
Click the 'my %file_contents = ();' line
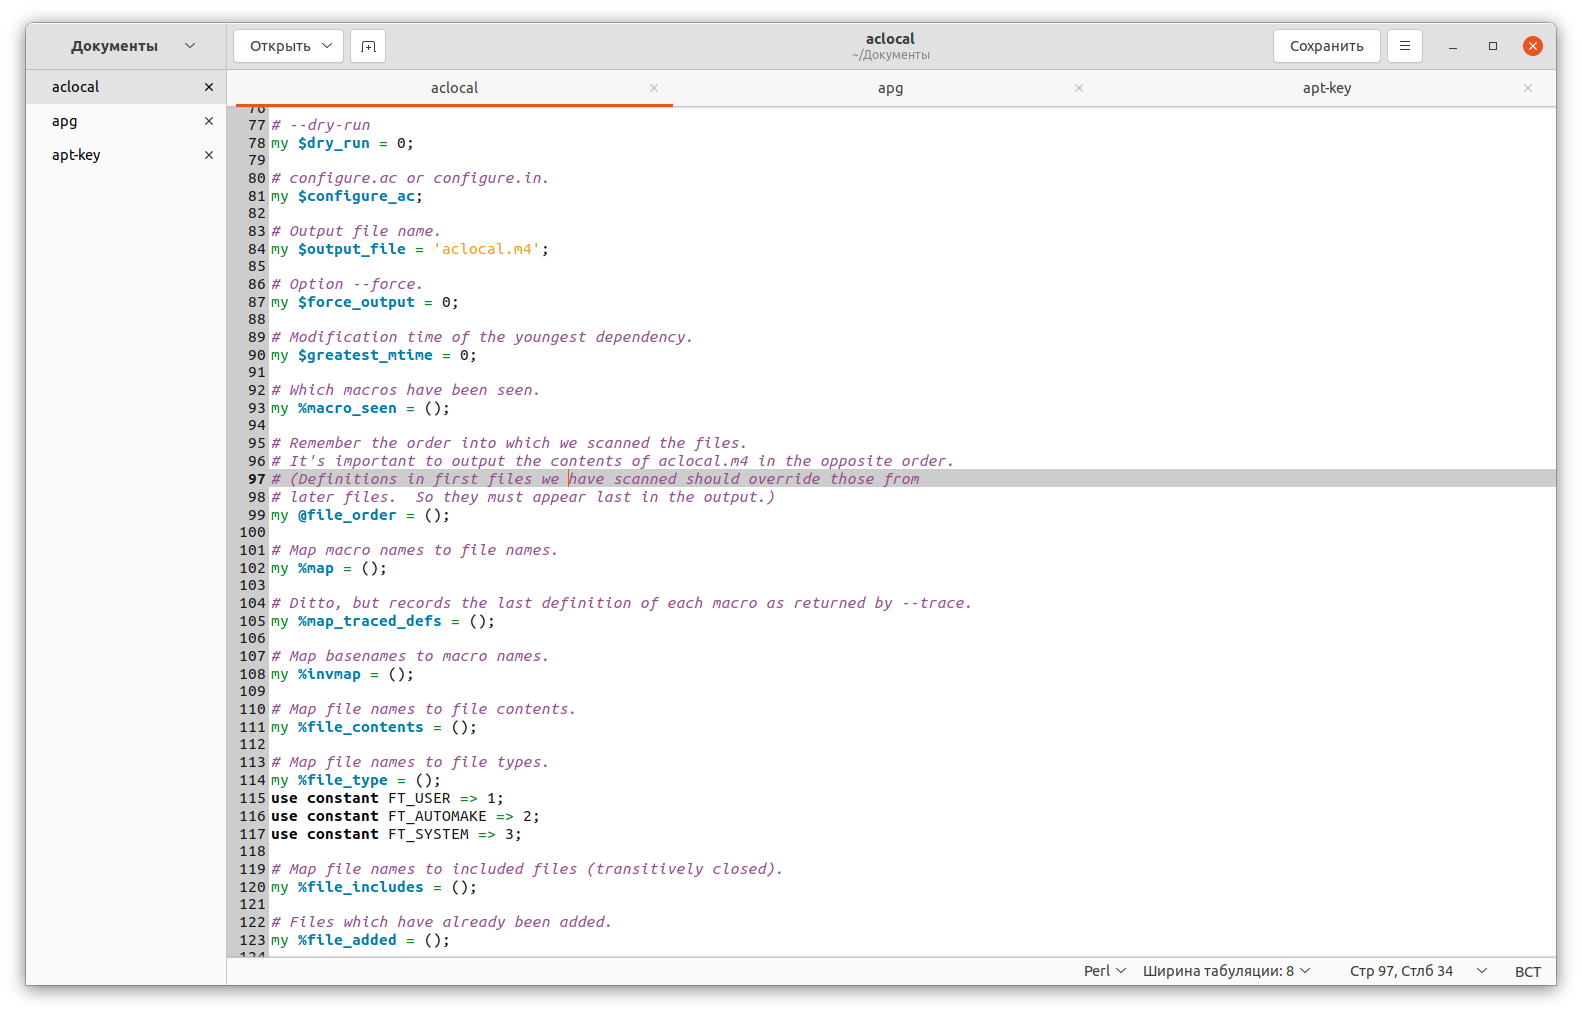[373, 727]
